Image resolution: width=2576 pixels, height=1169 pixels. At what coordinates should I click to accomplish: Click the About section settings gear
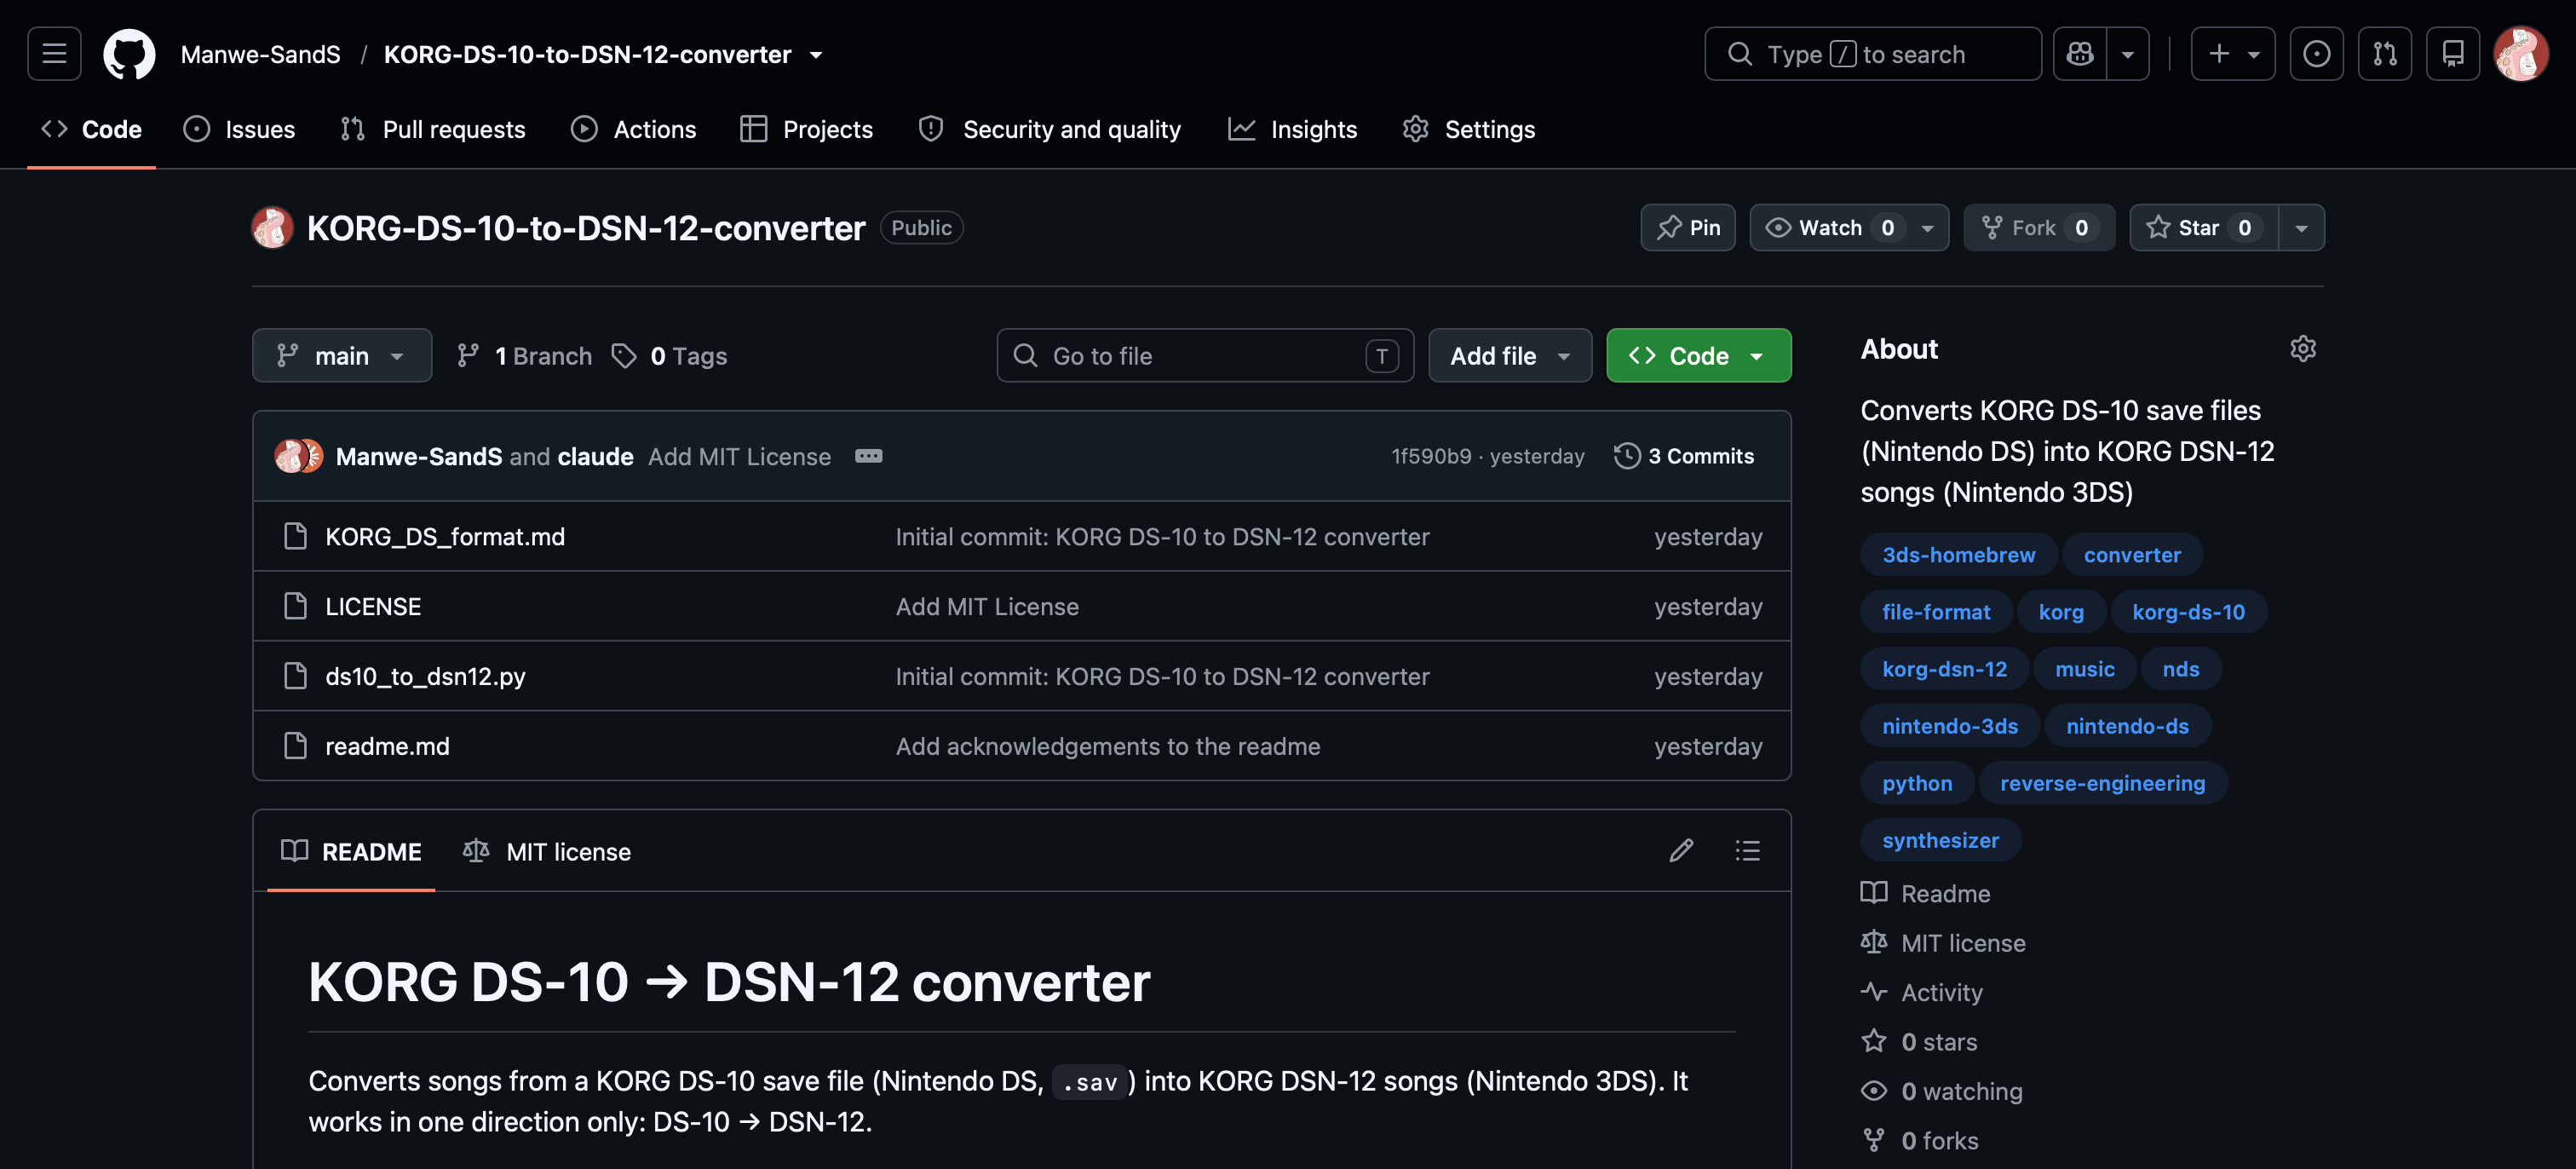point(2303,349)
